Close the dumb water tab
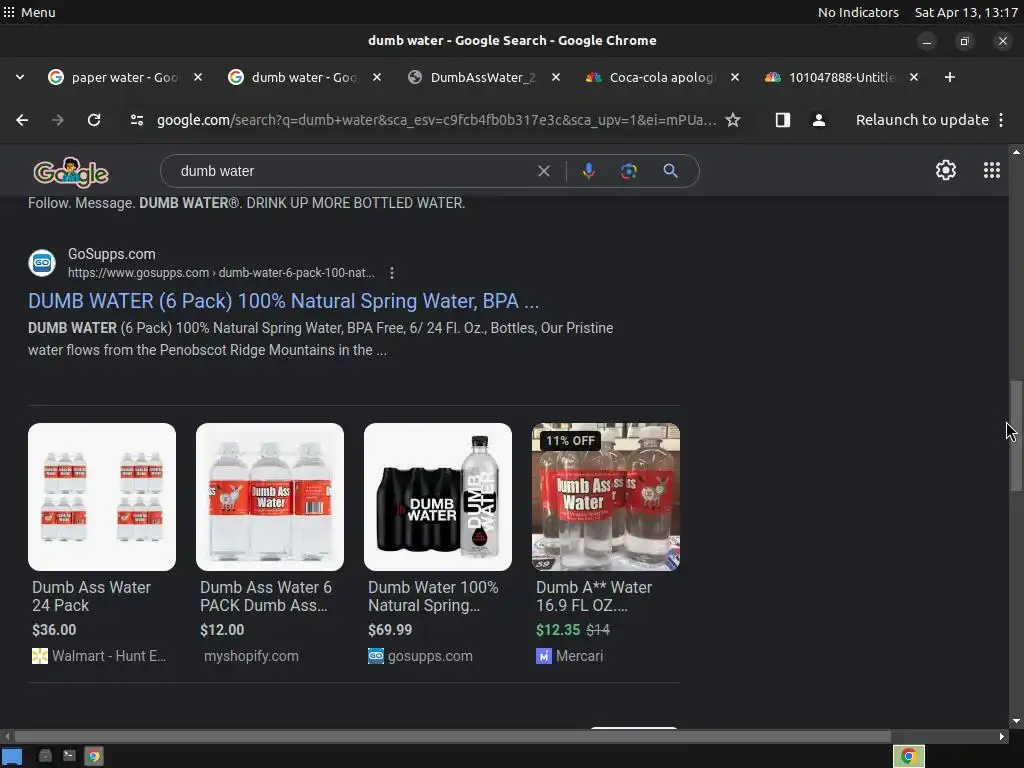The width and height of the screenshot is (1024, 768). (x=377, y=77)
